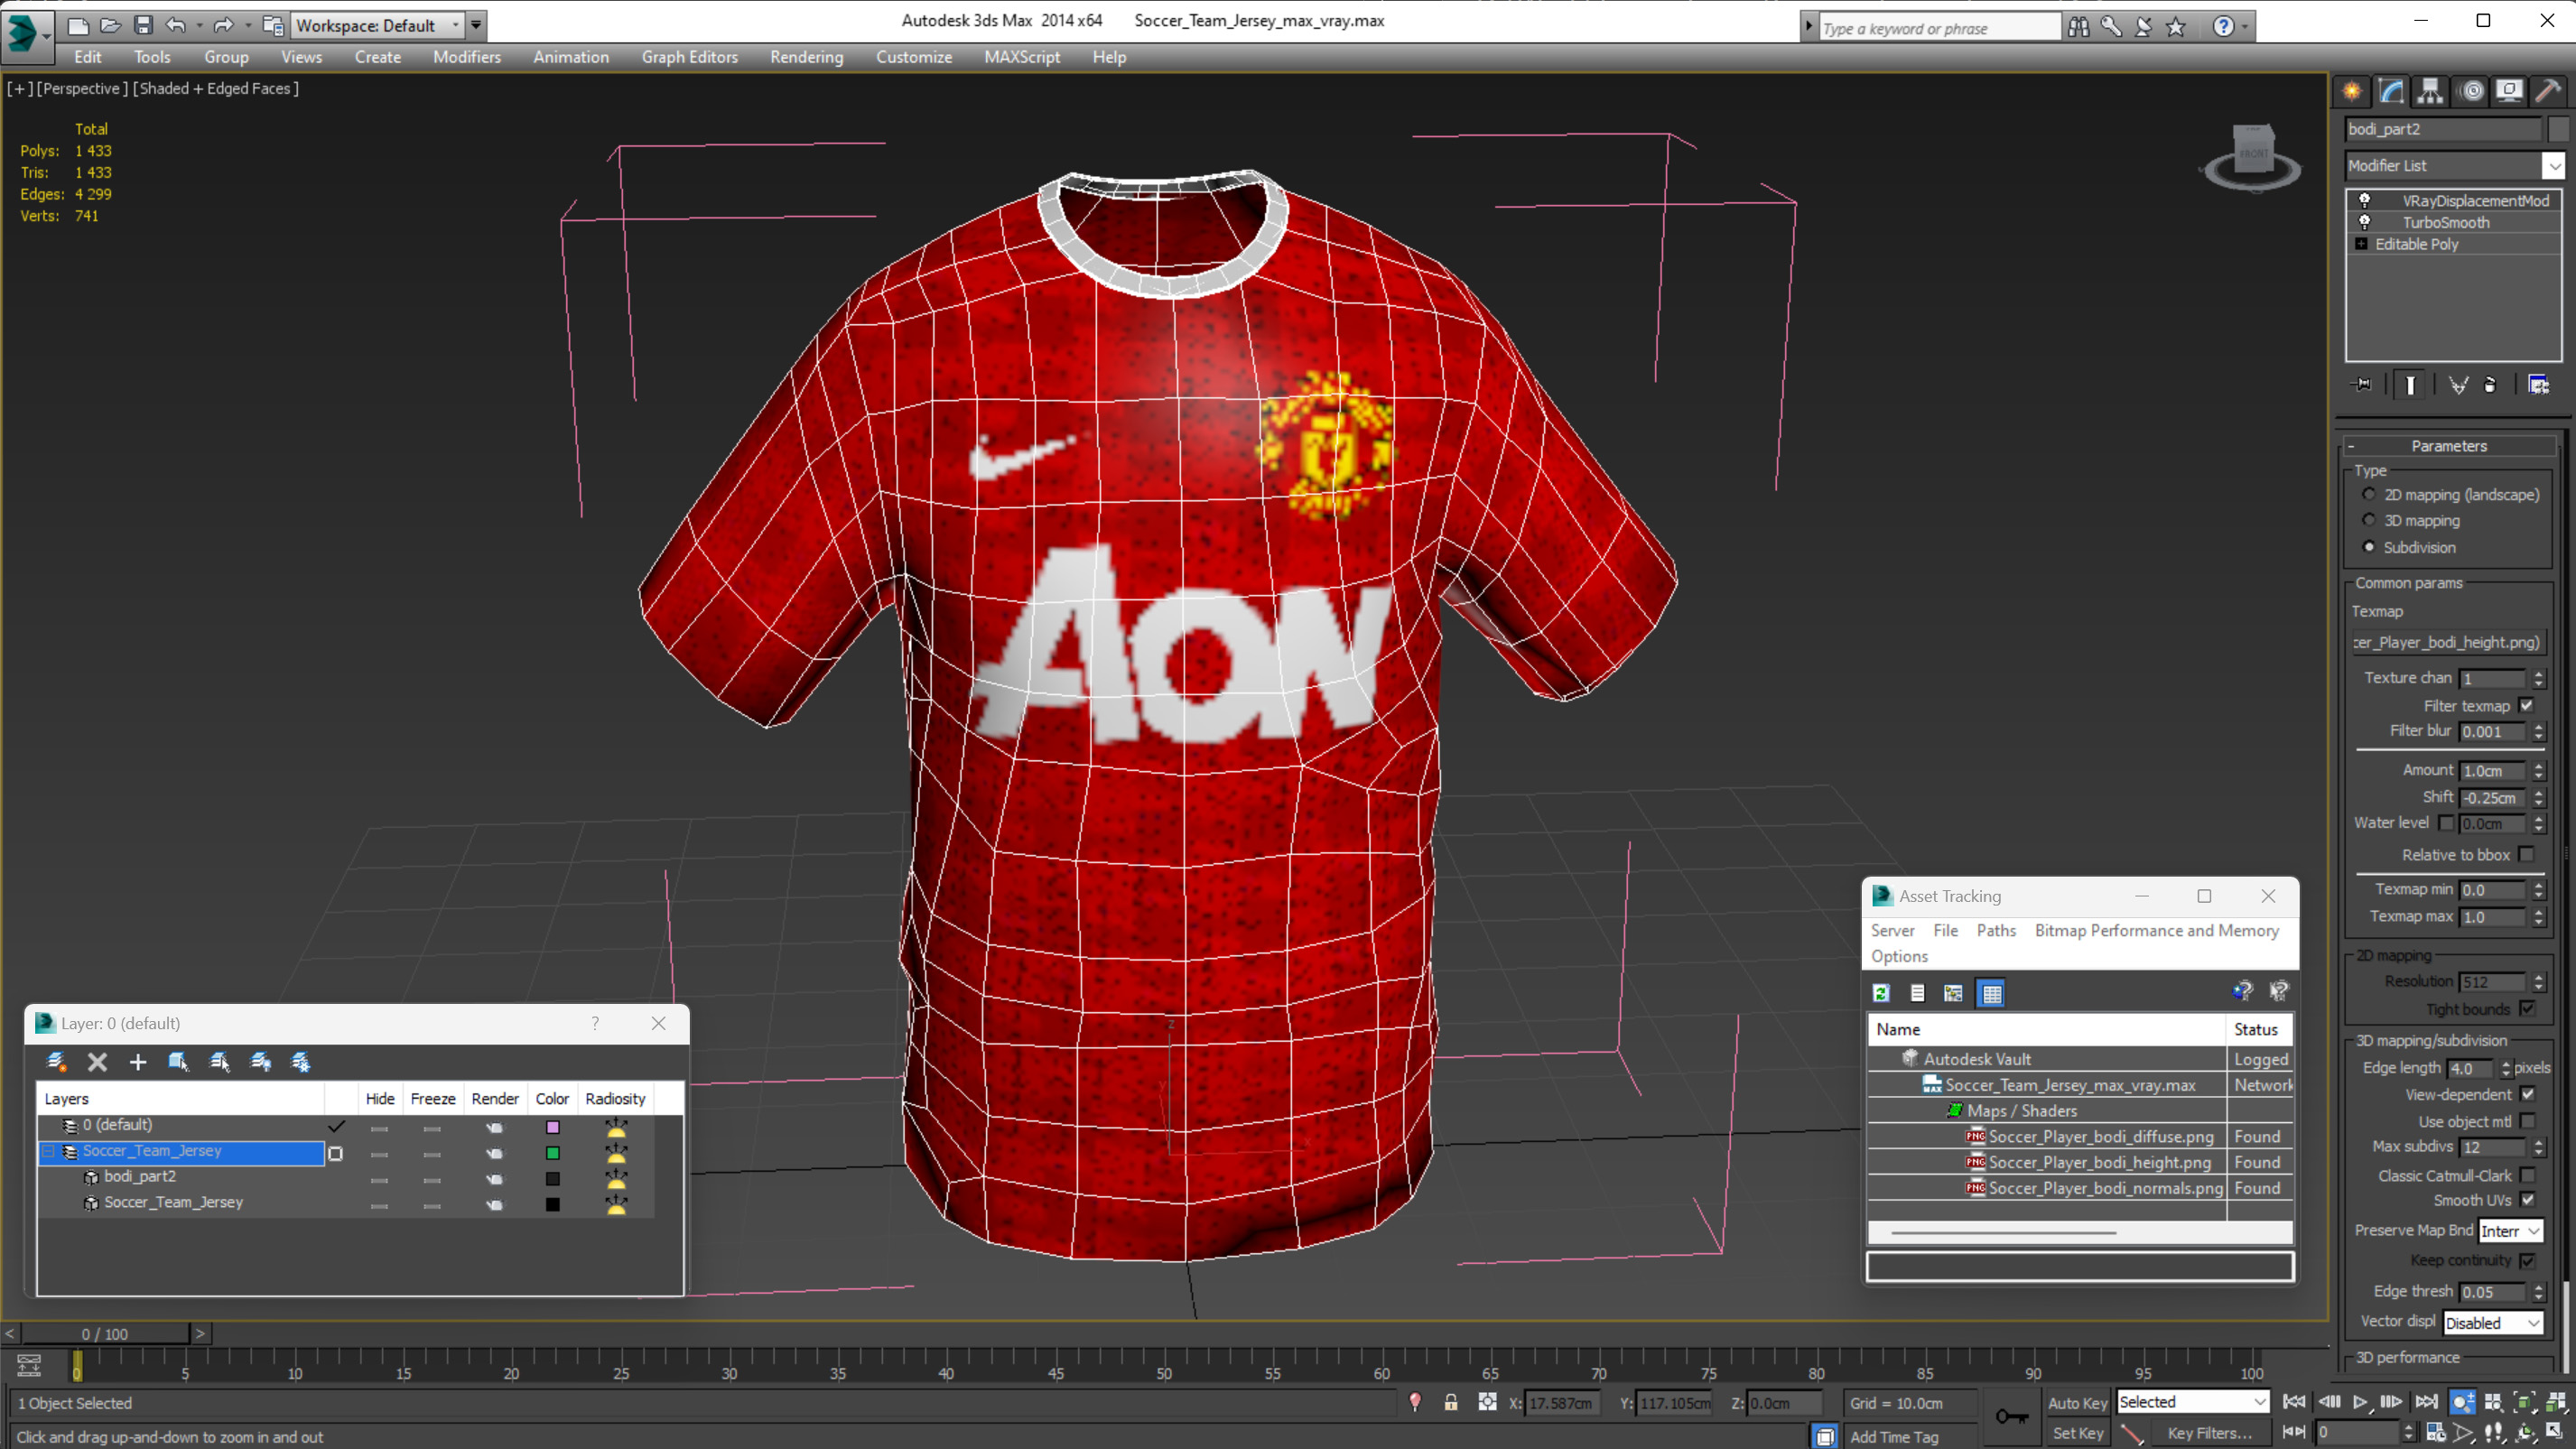
Task: Open Configure modifier sets icon
Action: [2538, 385]
